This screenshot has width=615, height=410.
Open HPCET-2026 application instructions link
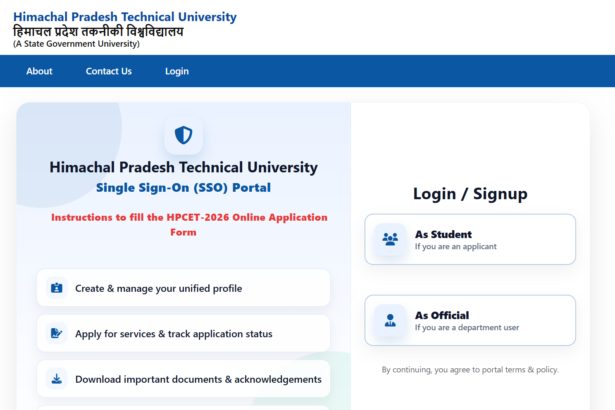tap(189, 224)
